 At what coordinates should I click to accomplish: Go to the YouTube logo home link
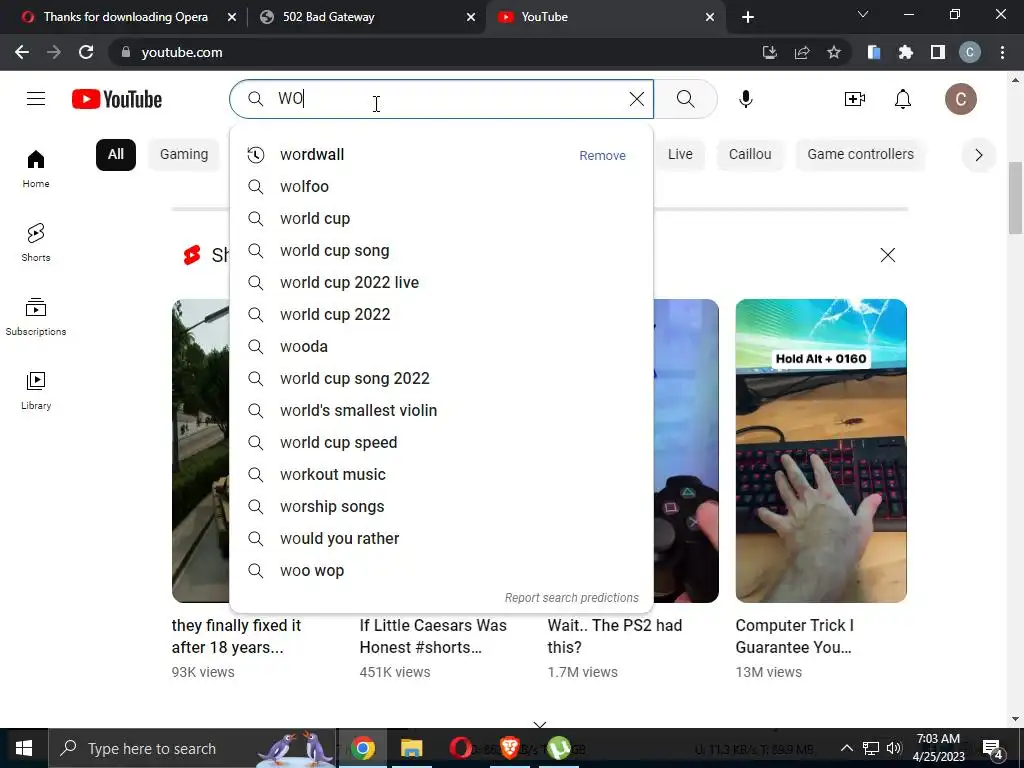117,99
